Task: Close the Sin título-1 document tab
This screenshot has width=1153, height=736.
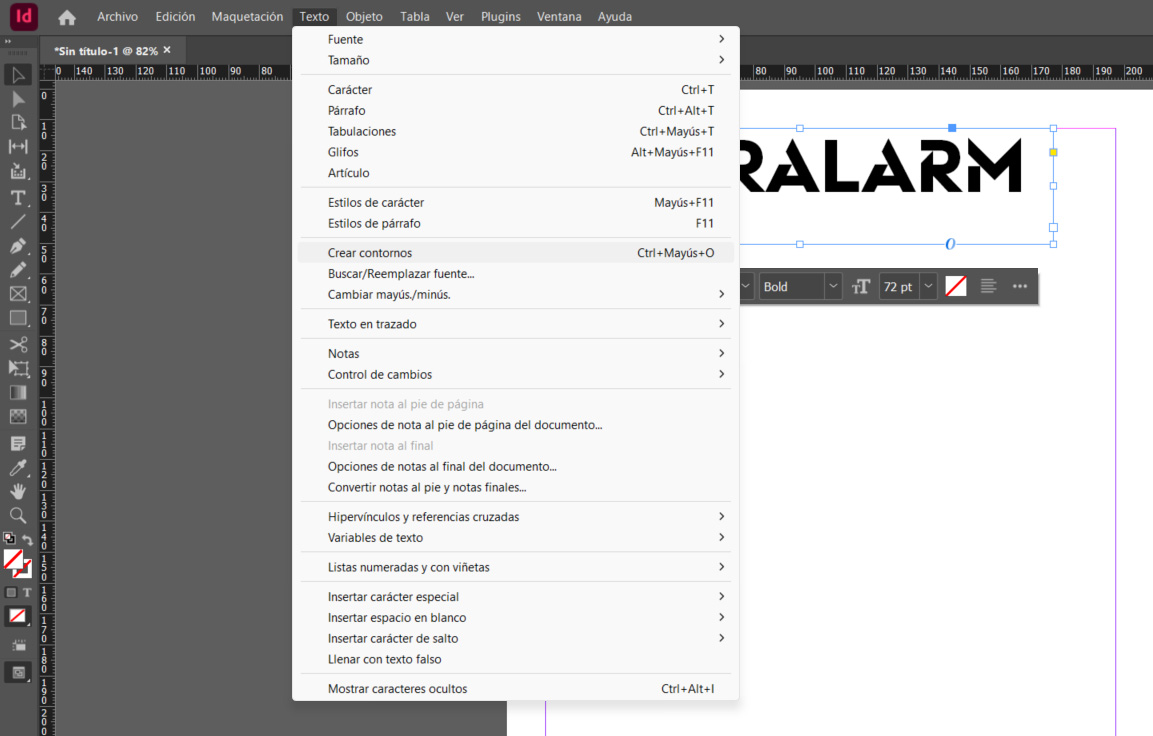Action: click(167, 50)
